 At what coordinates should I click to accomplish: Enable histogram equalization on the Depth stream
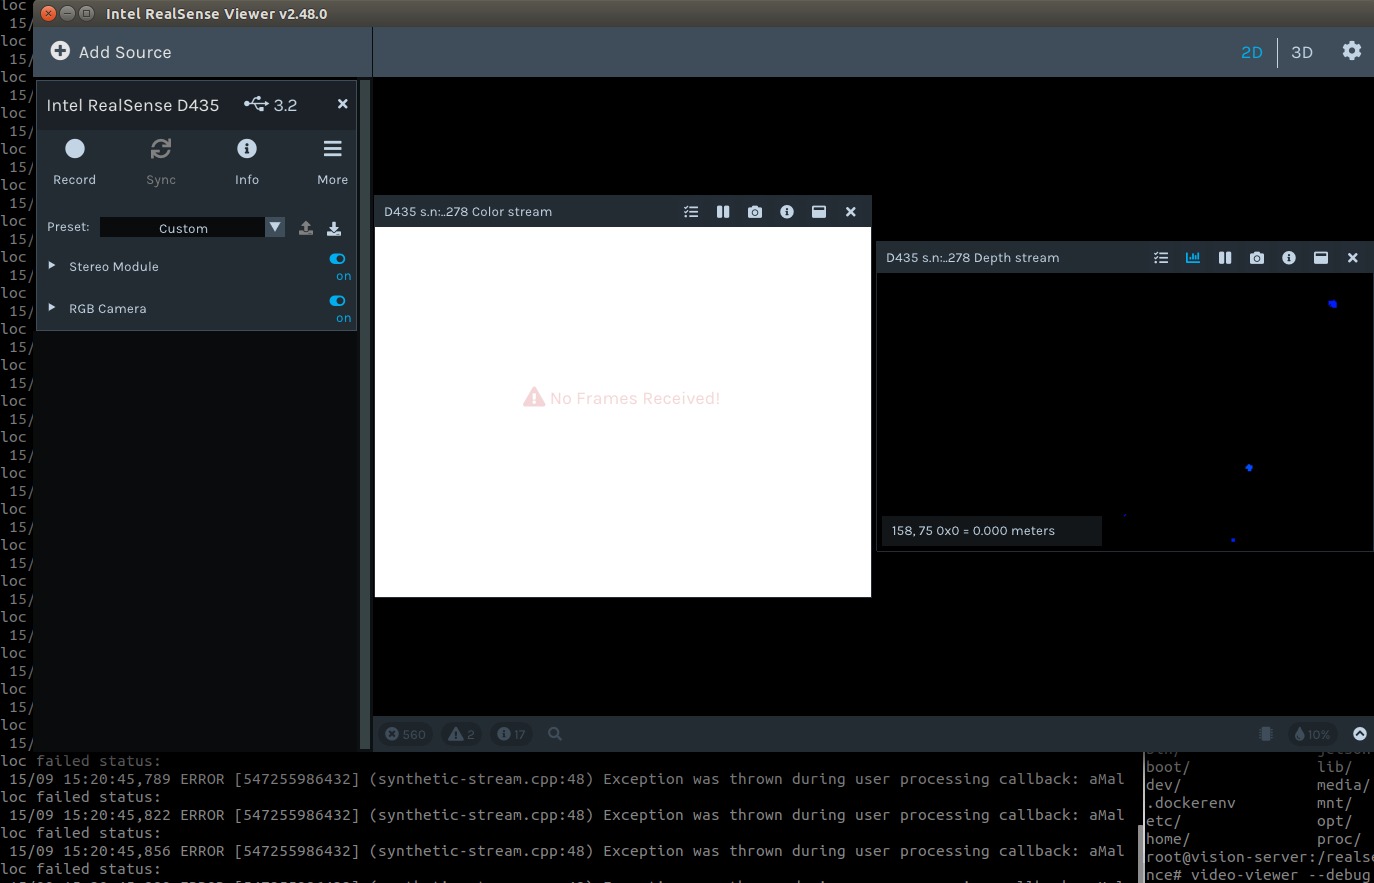(1192, 257)
